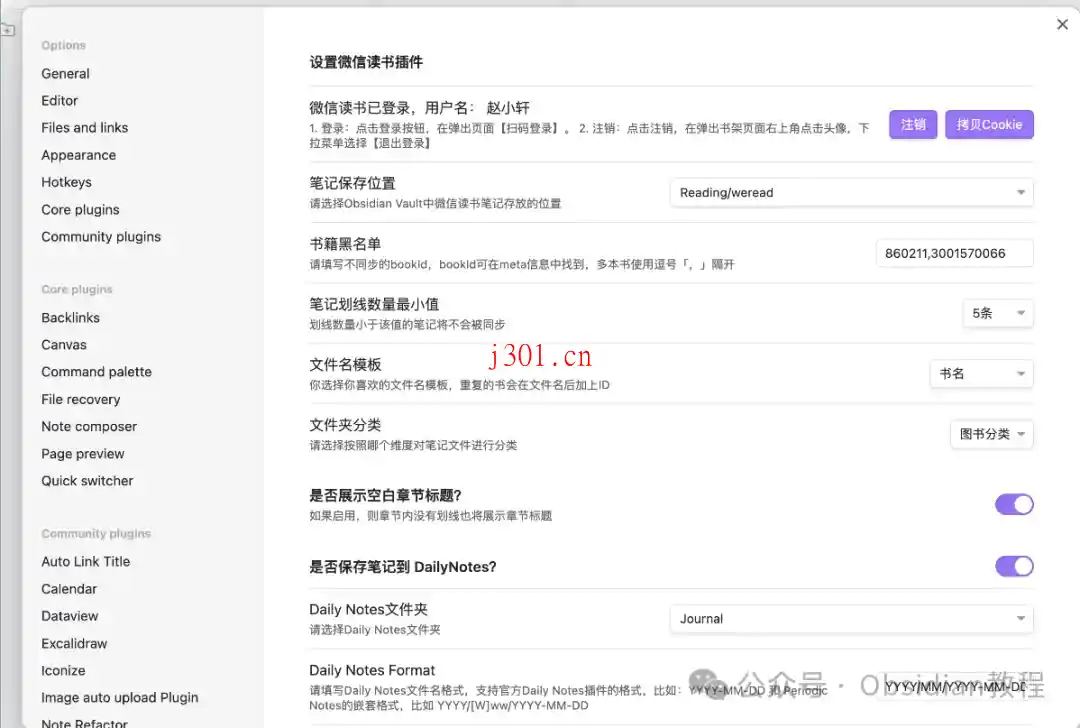1080x728 pixels.
Task: Open General settings
Action: [x=65, y=74]
